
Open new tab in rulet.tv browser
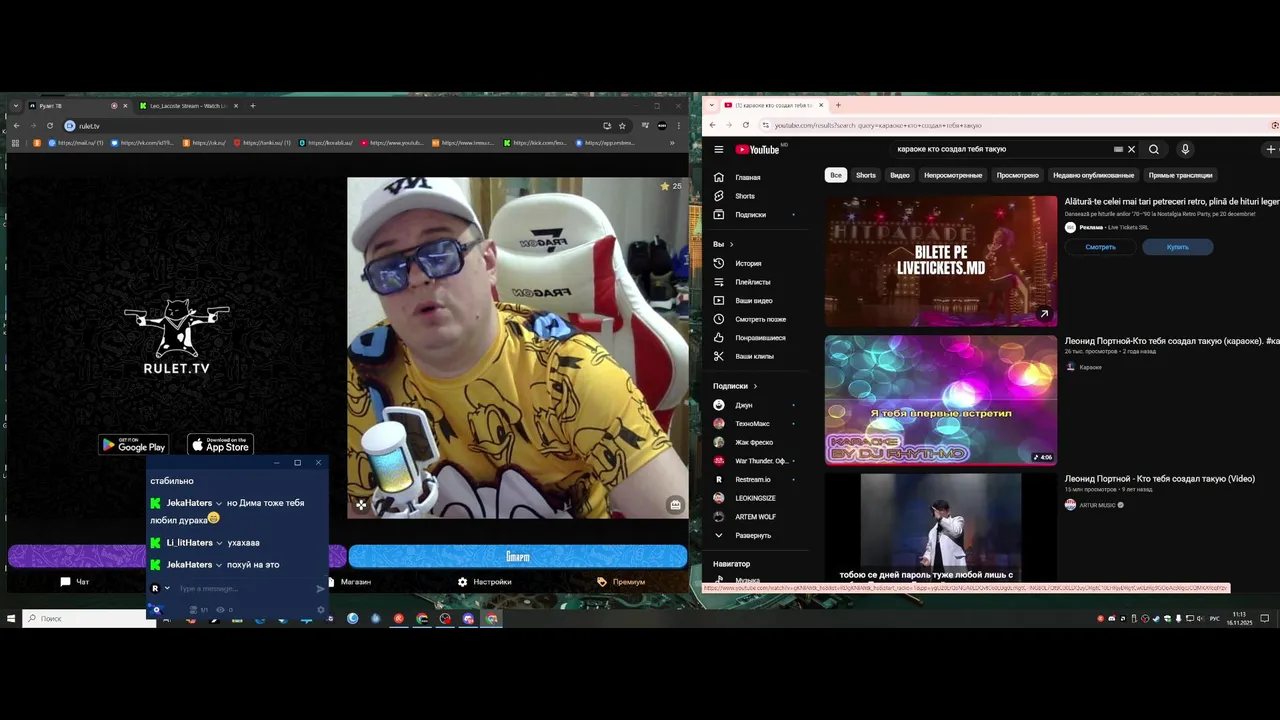click(252, 106)
